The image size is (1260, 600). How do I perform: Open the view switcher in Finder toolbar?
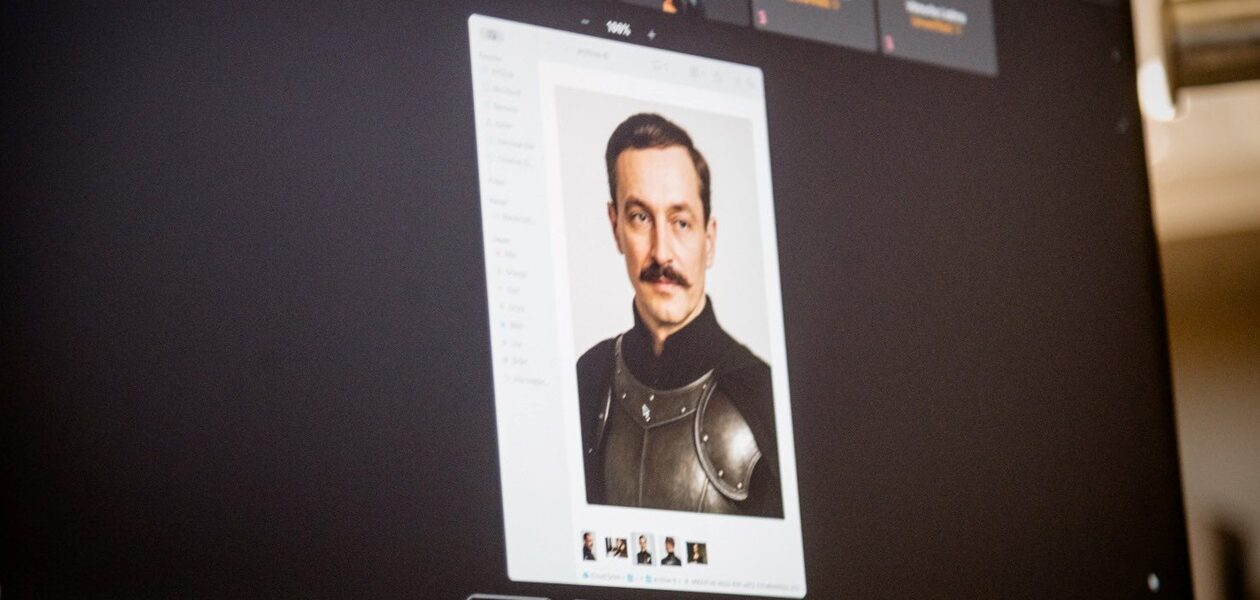coord(661,67)
